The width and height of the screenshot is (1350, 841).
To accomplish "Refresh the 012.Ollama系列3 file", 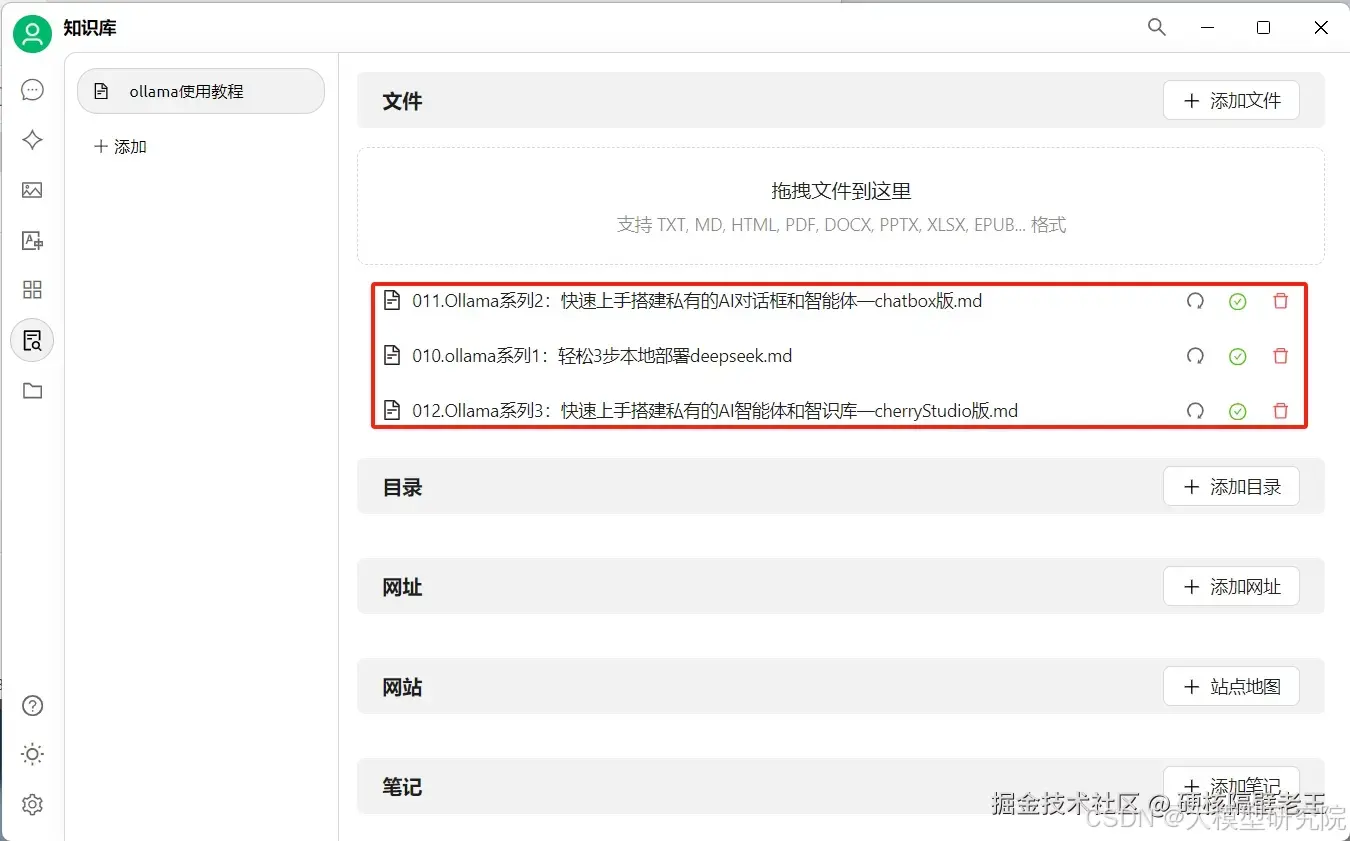I will point(1195,410).
